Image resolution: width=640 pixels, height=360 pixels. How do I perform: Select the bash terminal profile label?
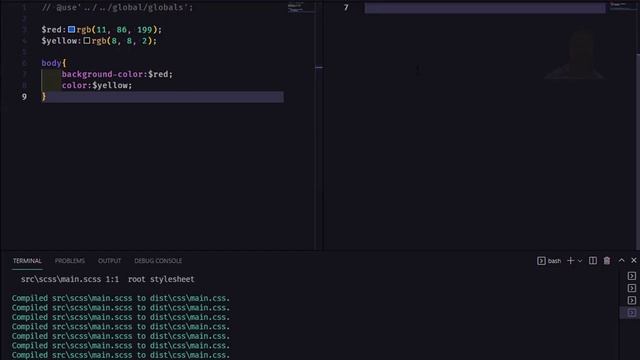(549, 261)
